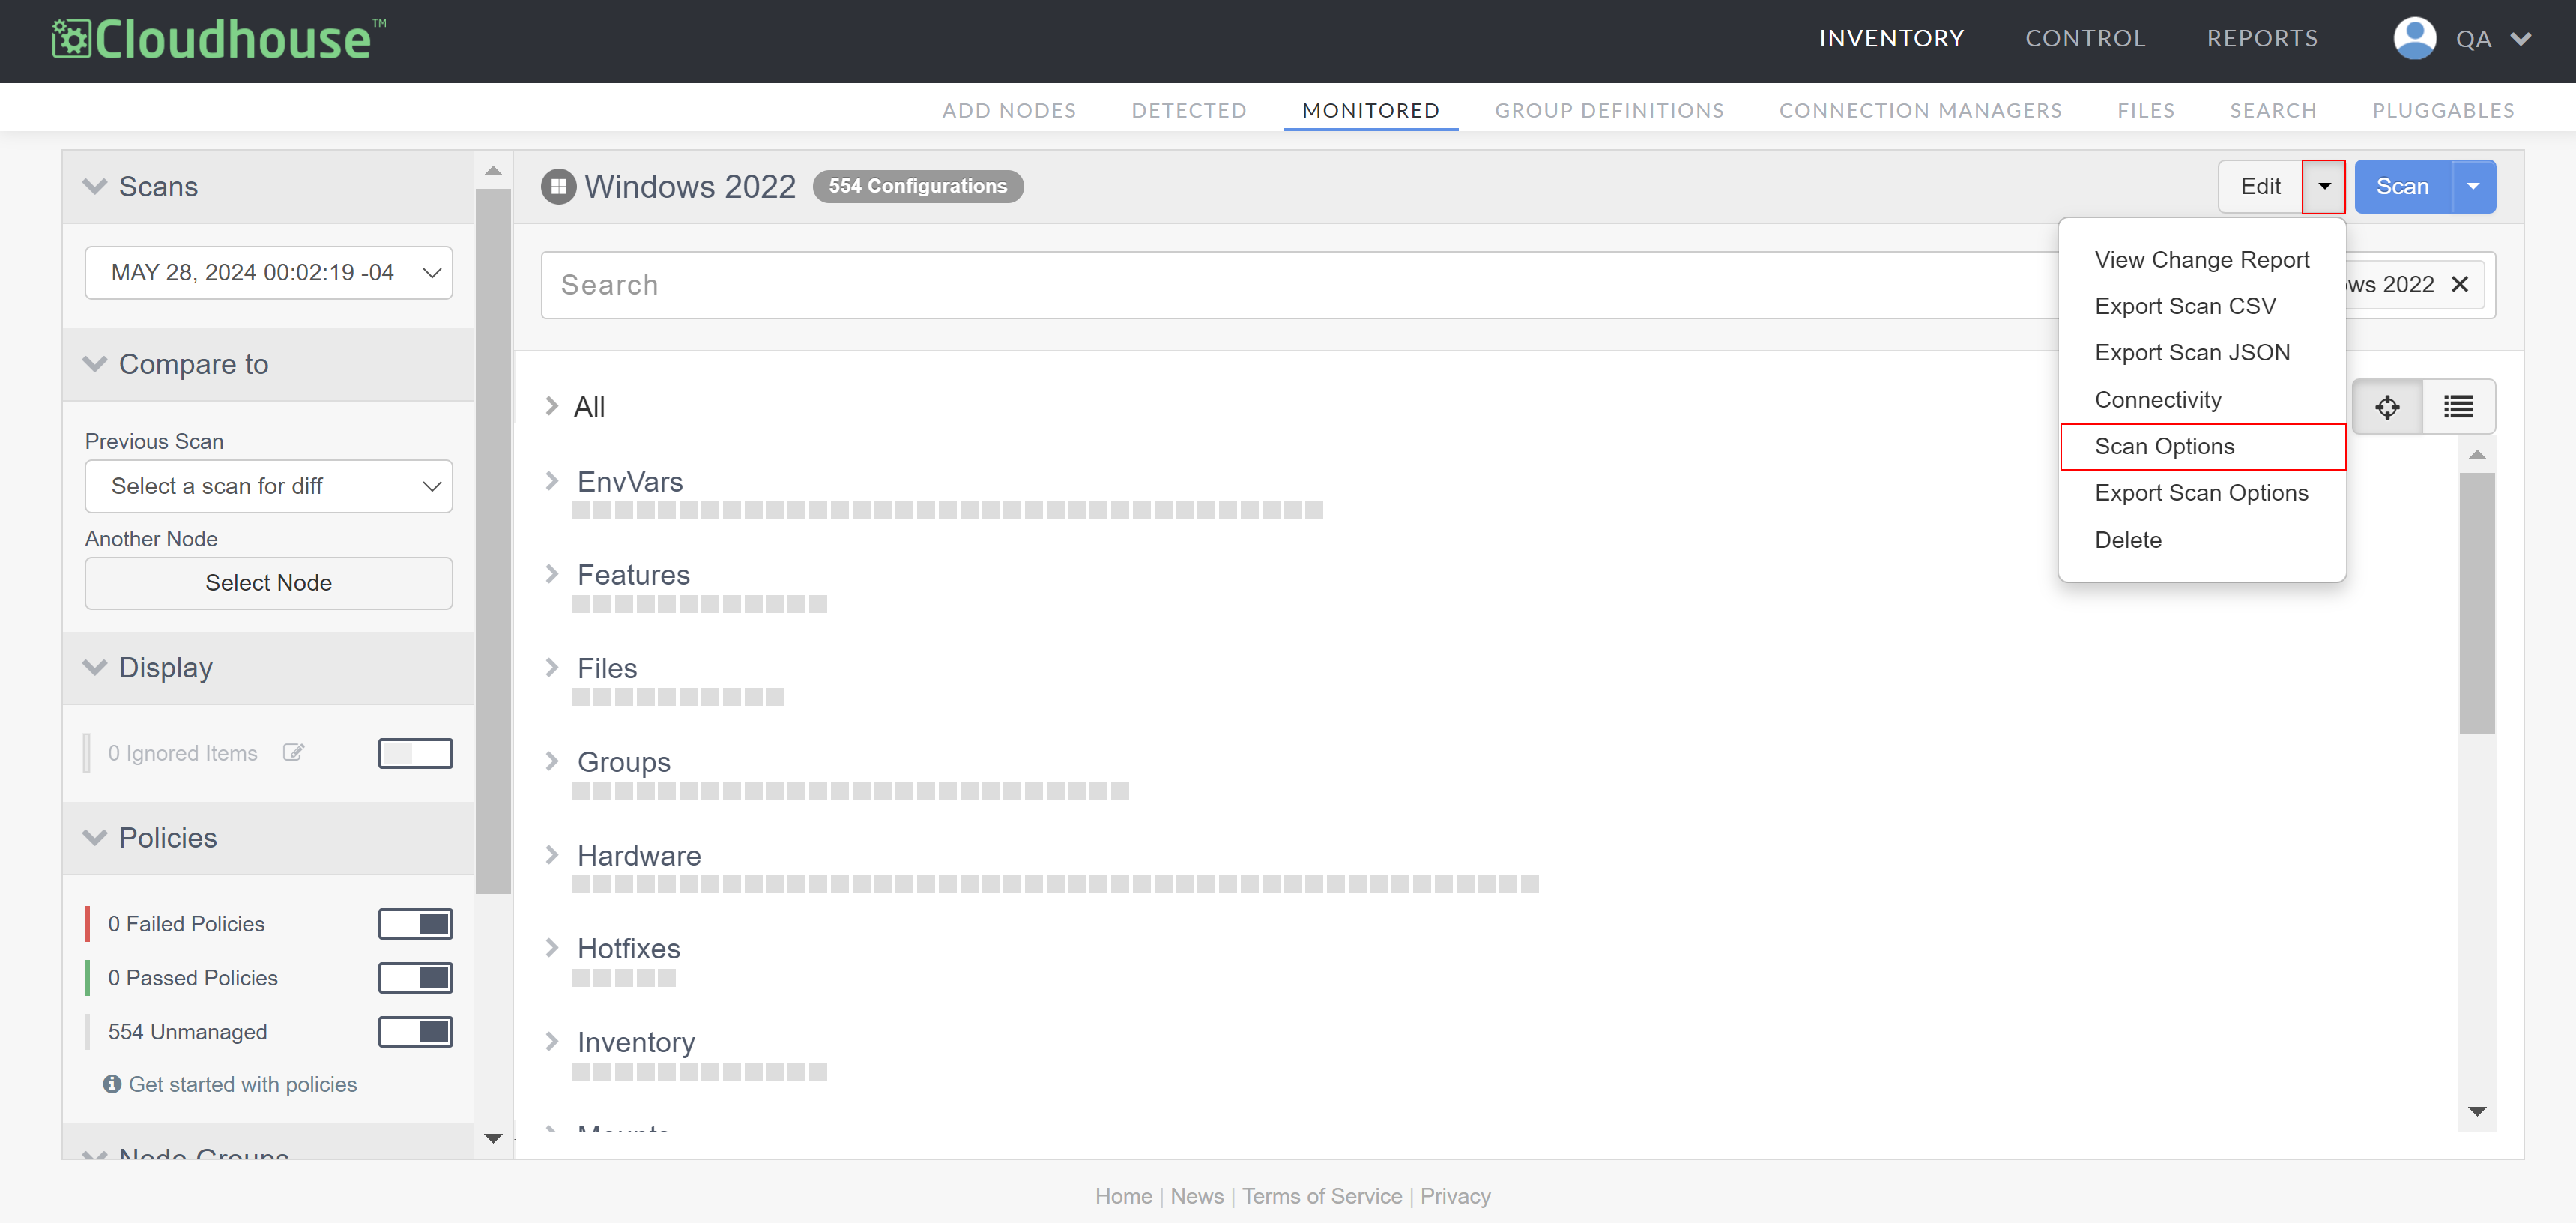Choose Export Scan Options

click(x=2202, y=493)
